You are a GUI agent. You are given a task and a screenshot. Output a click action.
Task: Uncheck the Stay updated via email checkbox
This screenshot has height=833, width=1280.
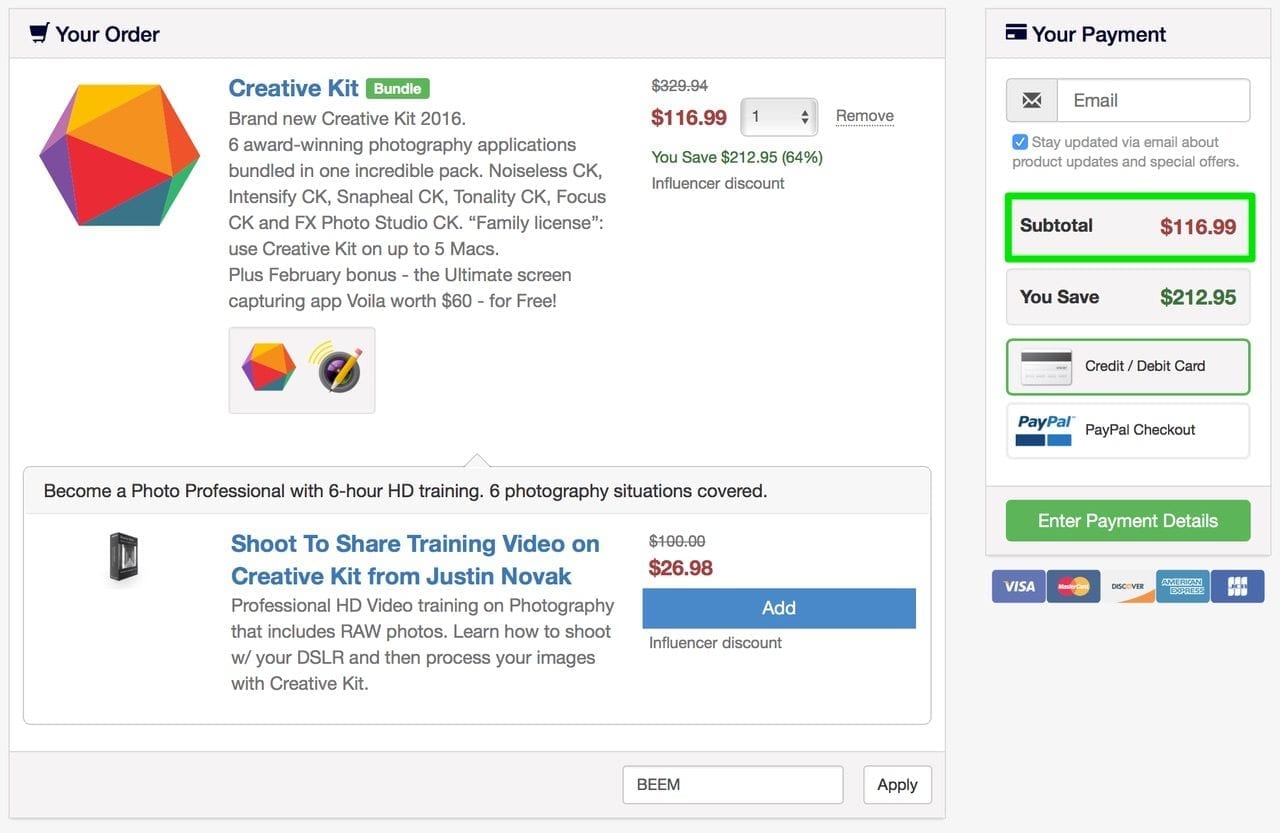tap(1020, 142)
